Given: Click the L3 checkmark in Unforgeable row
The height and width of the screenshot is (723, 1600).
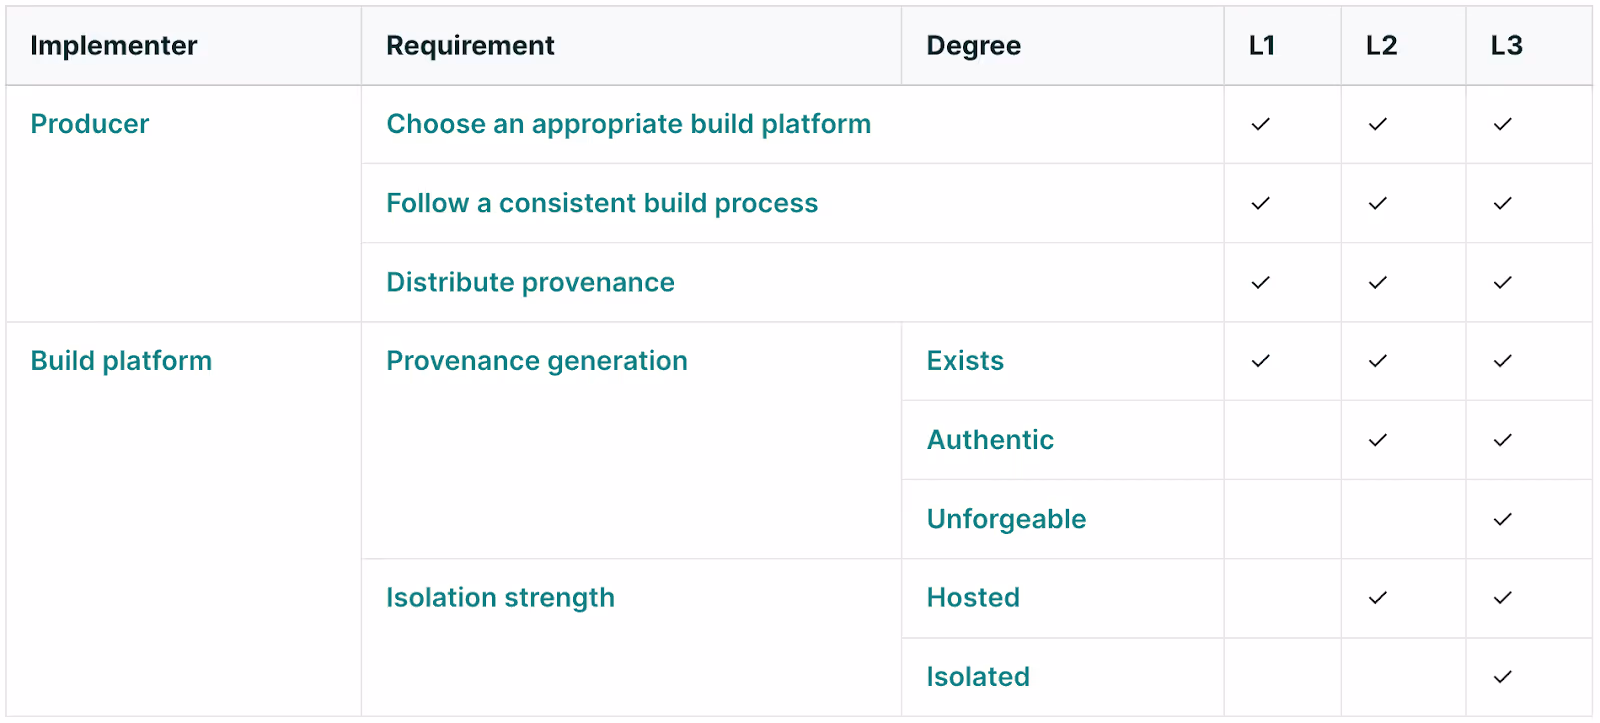Looking at the screenshot, I should (x=1502, y=519).
